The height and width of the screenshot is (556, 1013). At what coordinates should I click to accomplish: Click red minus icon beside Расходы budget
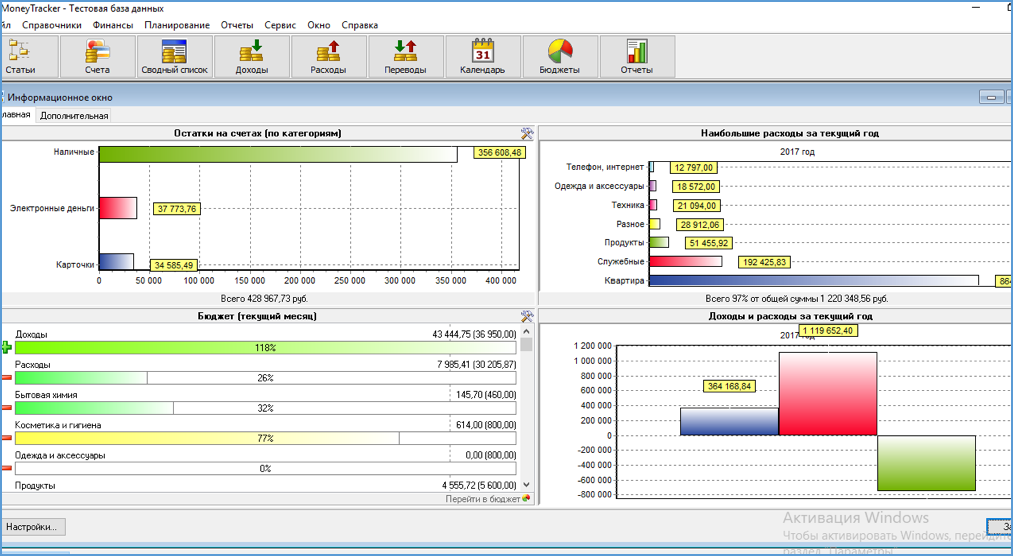tap(7, 378)
